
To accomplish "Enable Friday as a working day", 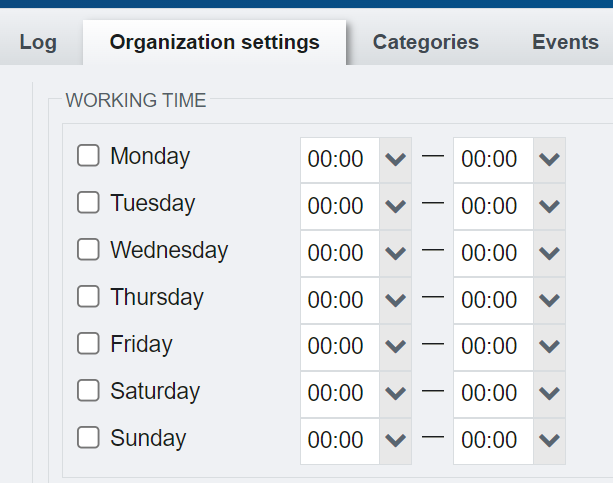I will pyautogui.click(x=89, y=344).
